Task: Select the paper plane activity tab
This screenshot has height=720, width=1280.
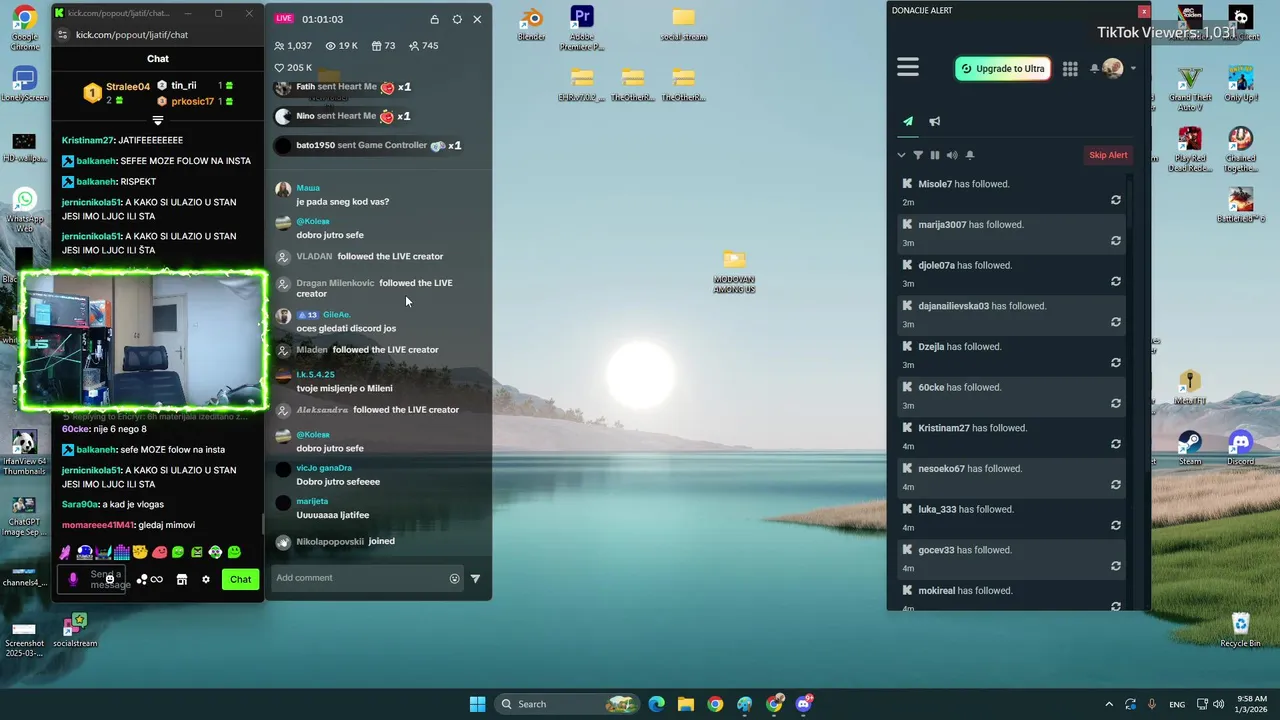Action: coord(908,121)
